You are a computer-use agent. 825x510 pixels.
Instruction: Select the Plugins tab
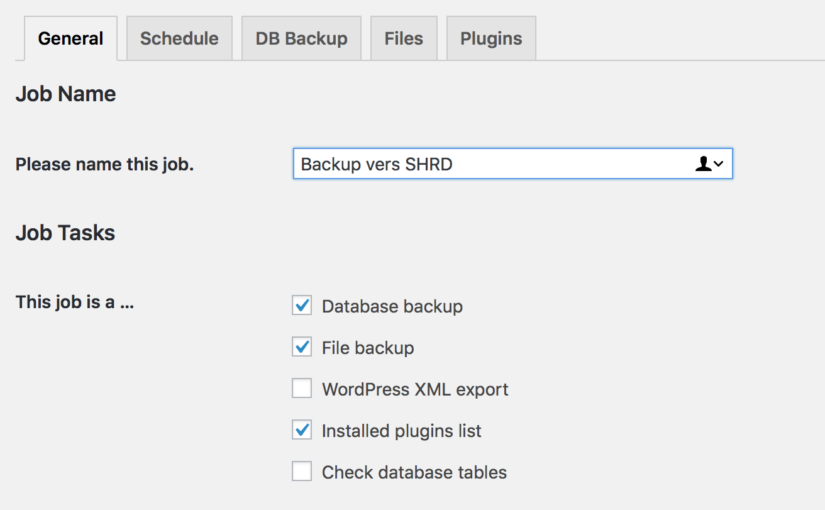tap(490, 39)
